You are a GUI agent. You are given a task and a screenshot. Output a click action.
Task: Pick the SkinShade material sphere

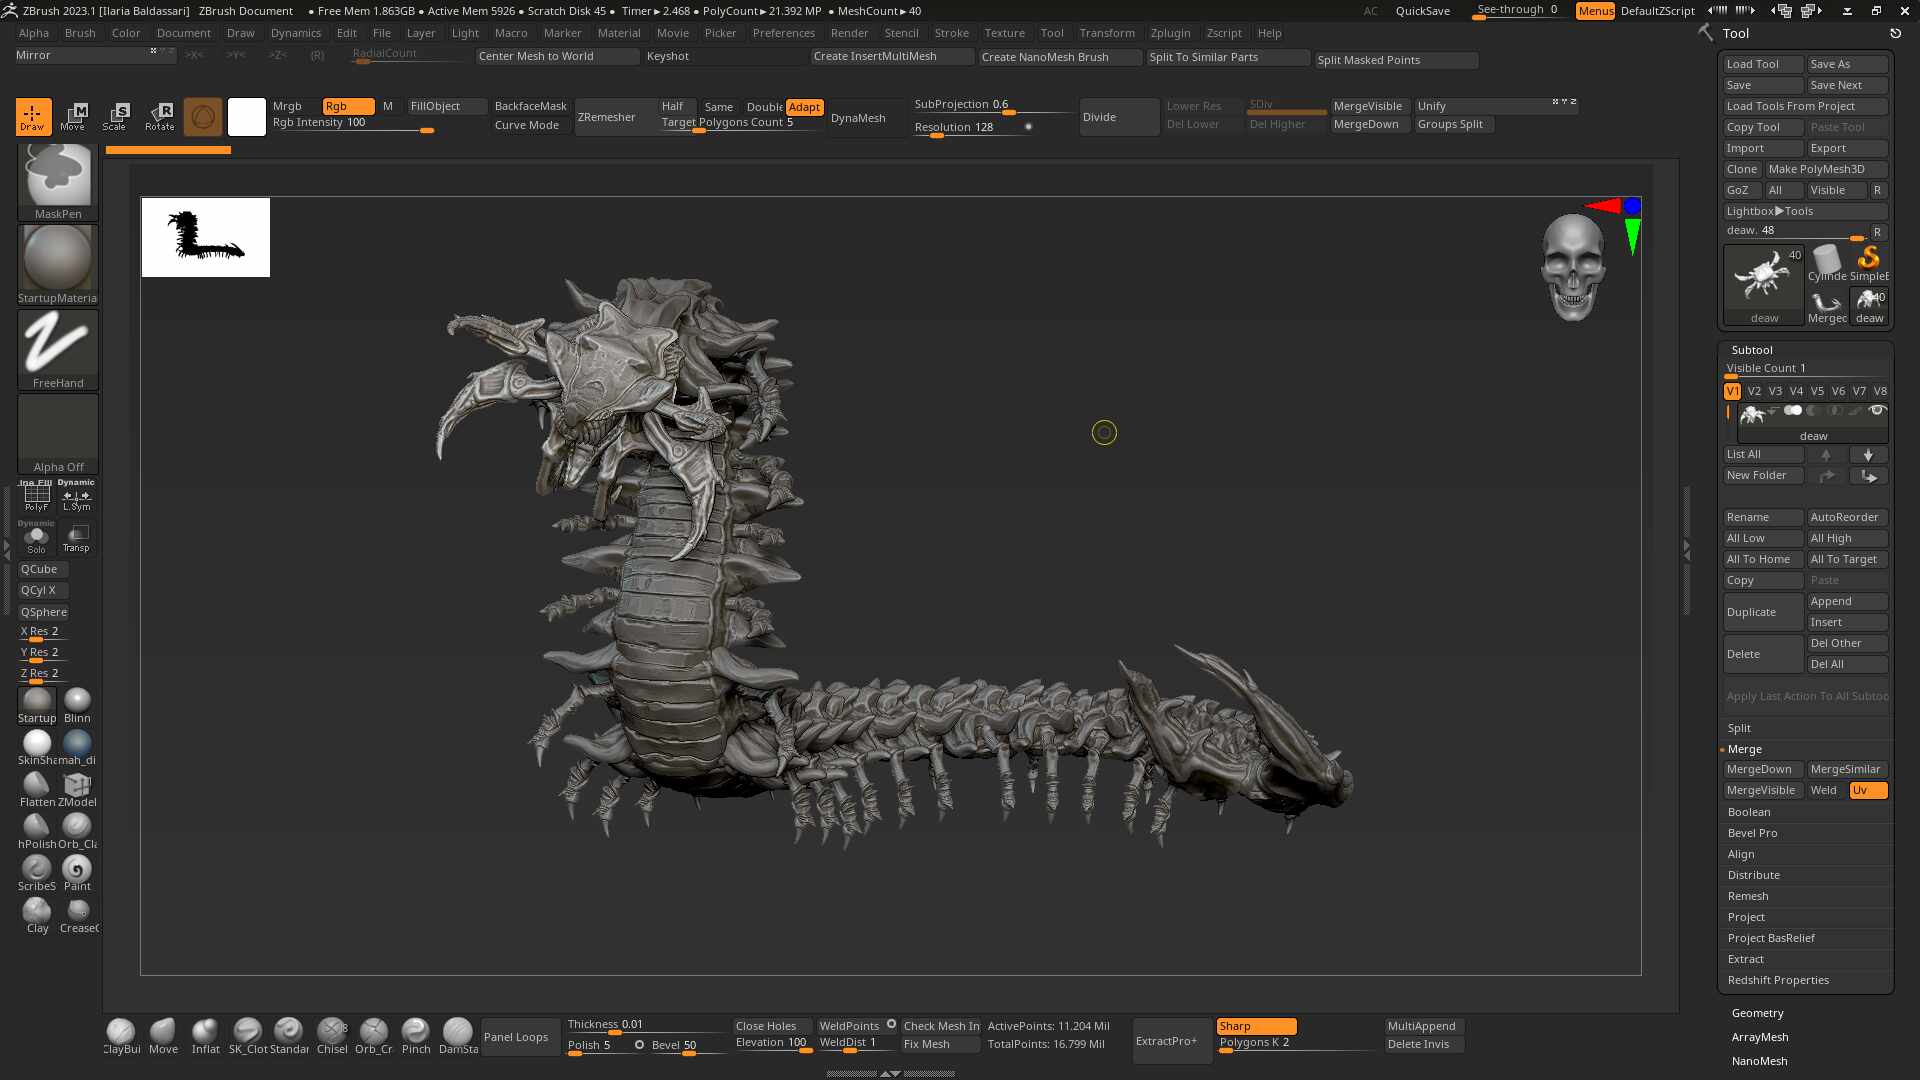[37, 747]
